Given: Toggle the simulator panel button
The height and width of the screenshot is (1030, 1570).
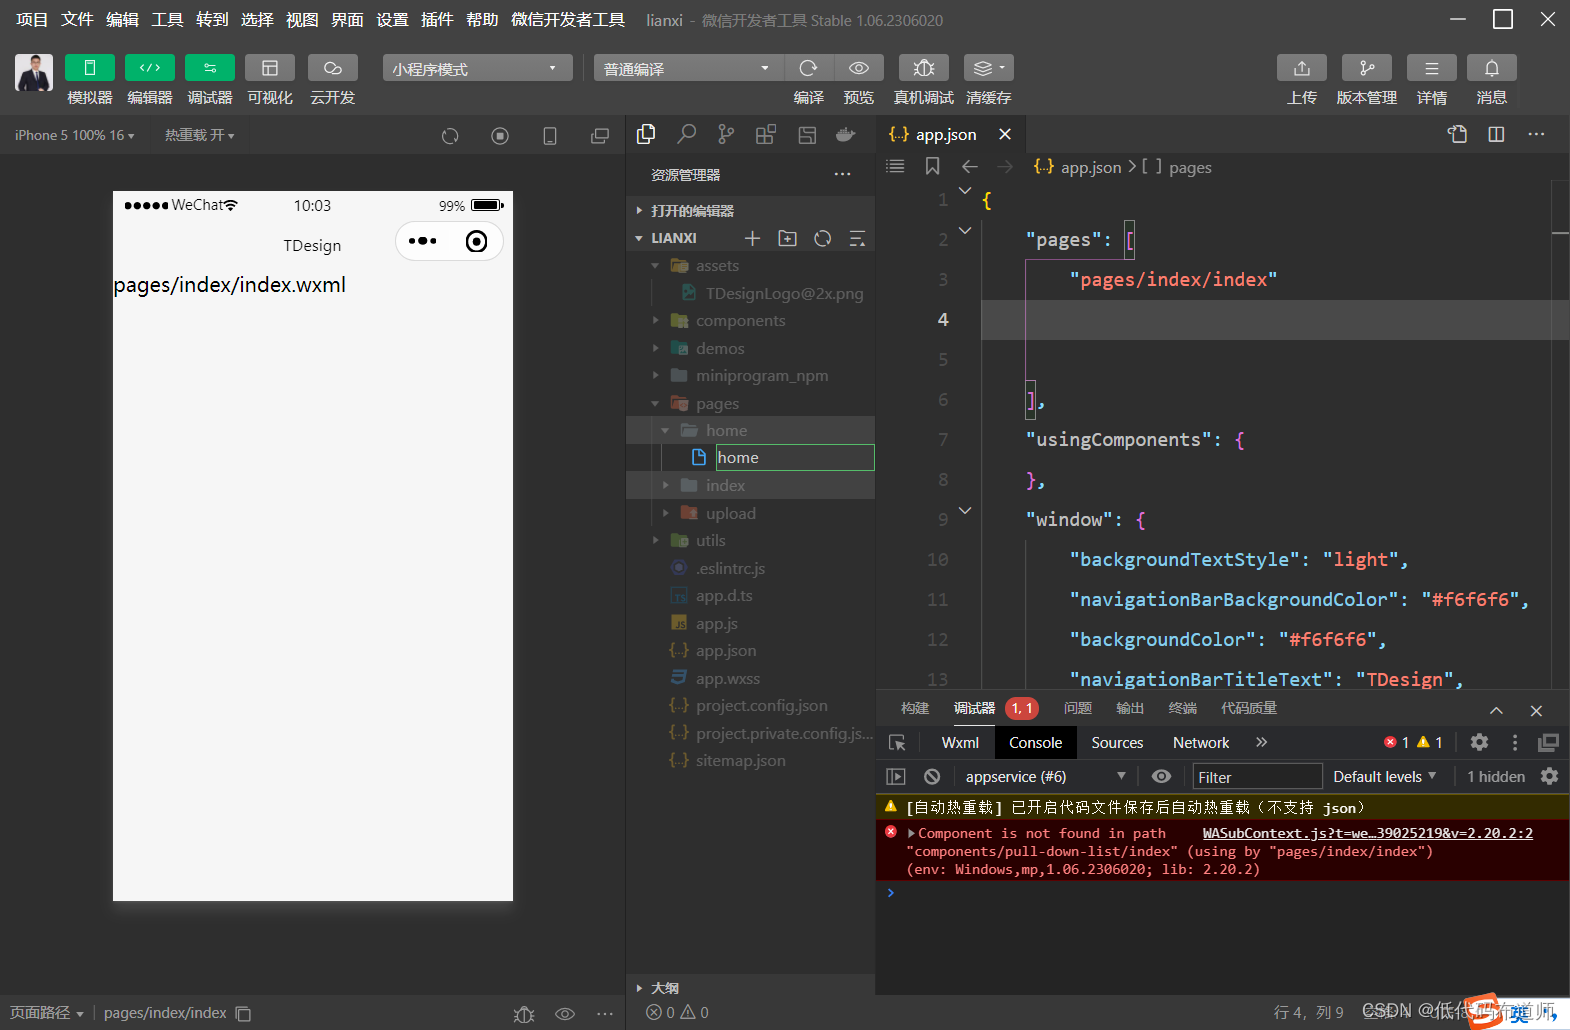Looking at the screenshot, I should click(x=89, y=67).
